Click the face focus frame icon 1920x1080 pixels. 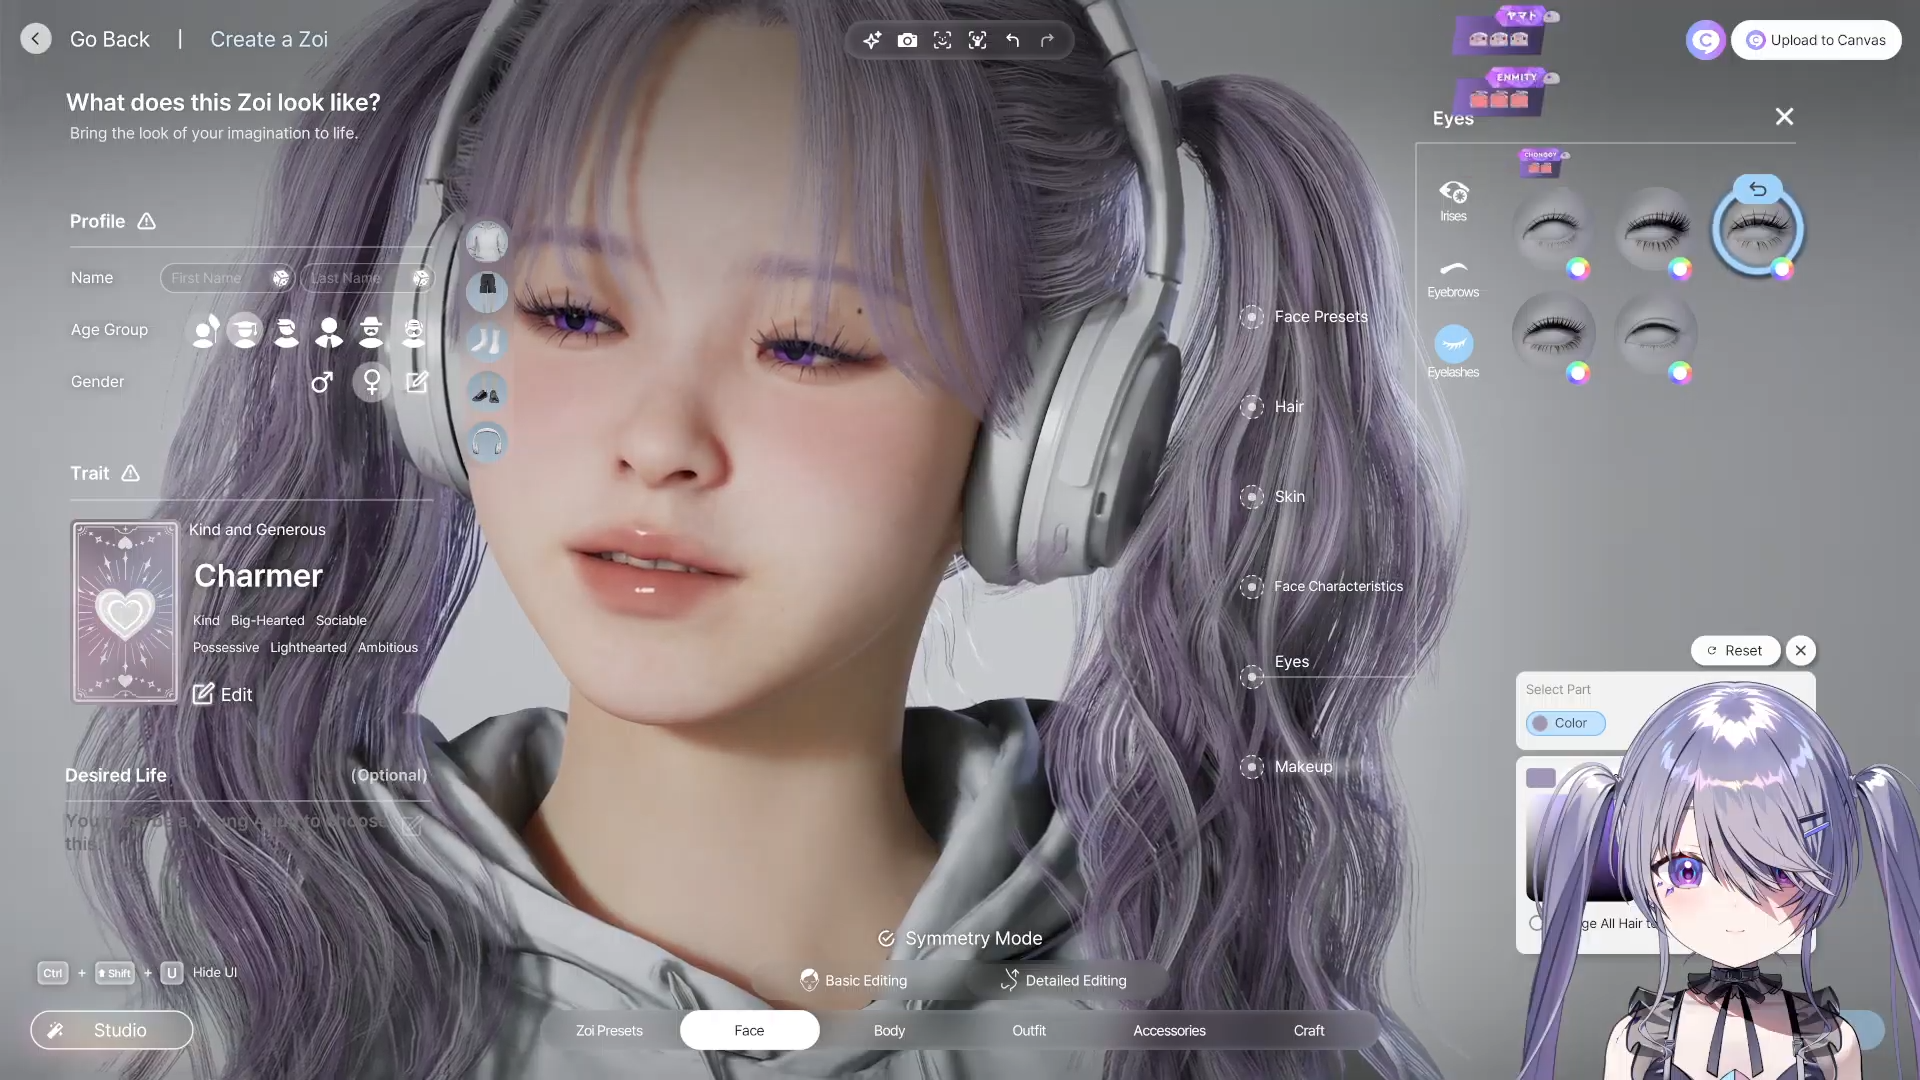pos(942,40)
